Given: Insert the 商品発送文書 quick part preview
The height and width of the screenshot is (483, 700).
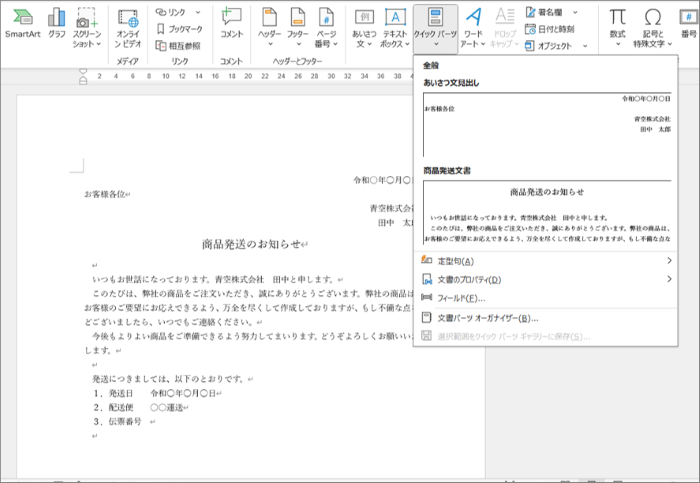Looking at the screenshot, I should (547, 212).
